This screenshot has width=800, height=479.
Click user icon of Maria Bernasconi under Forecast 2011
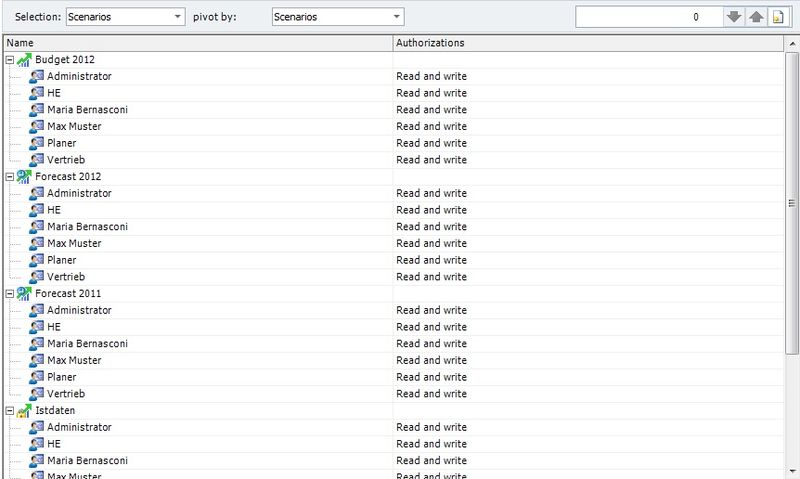coord(36,343)
